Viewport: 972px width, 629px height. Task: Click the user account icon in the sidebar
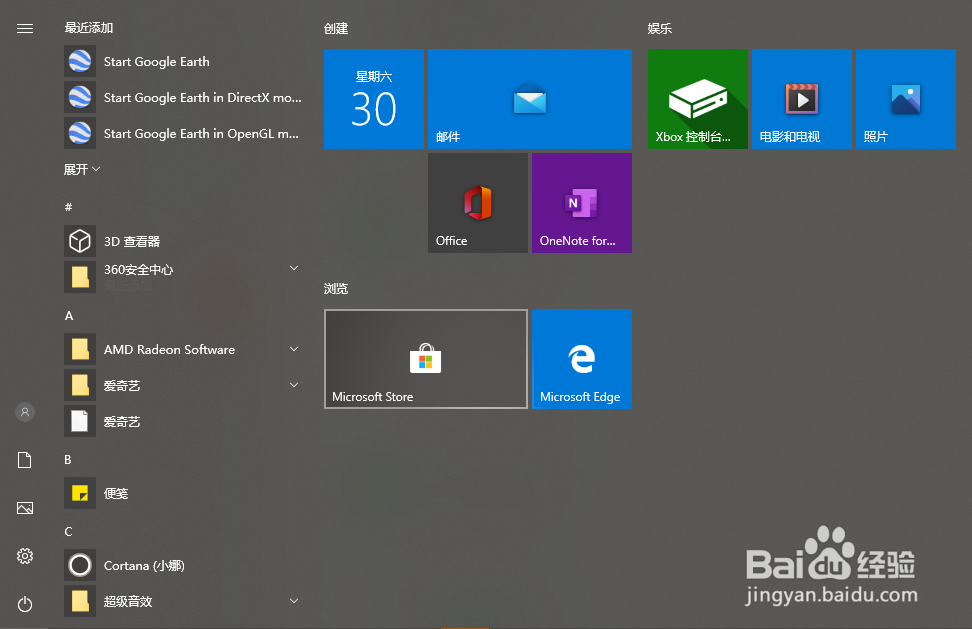[25, 412]
